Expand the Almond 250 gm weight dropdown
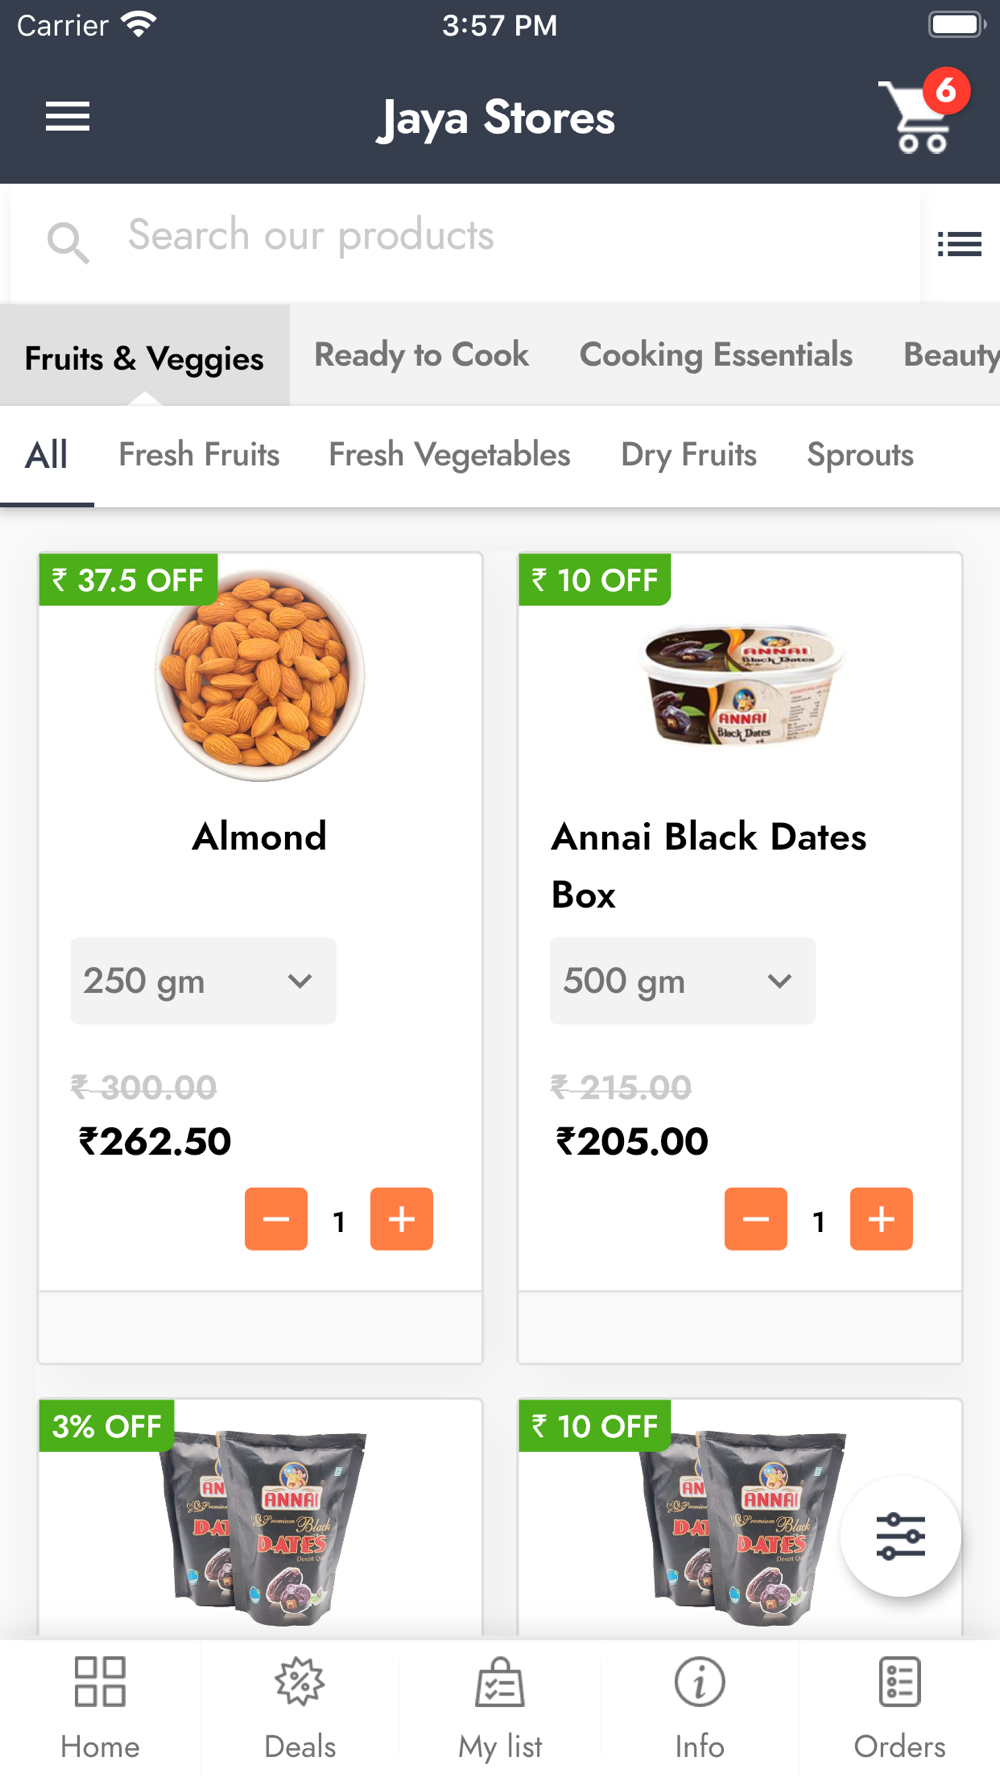This screenshot has height=1778, width=1000. tap(203, 981)
